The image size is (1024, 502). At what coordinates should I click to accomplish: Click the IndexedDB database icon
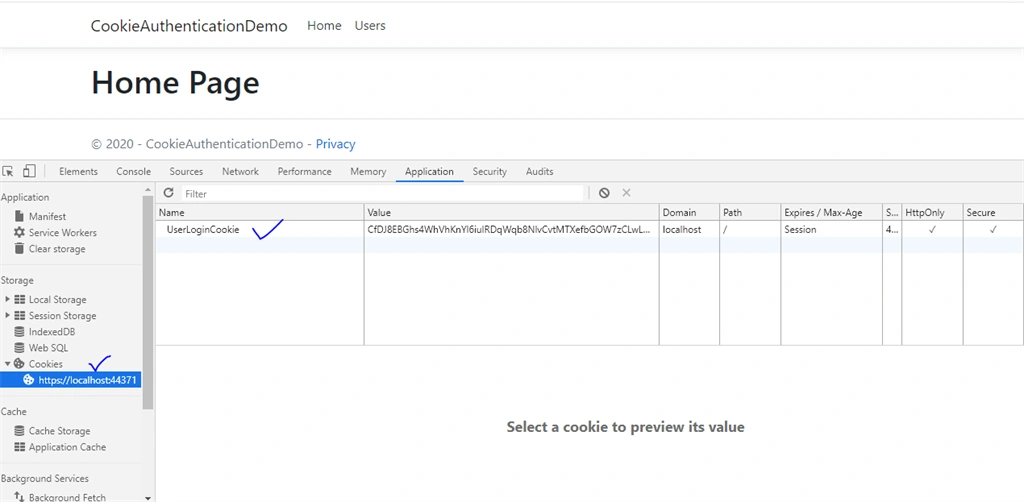20,332
